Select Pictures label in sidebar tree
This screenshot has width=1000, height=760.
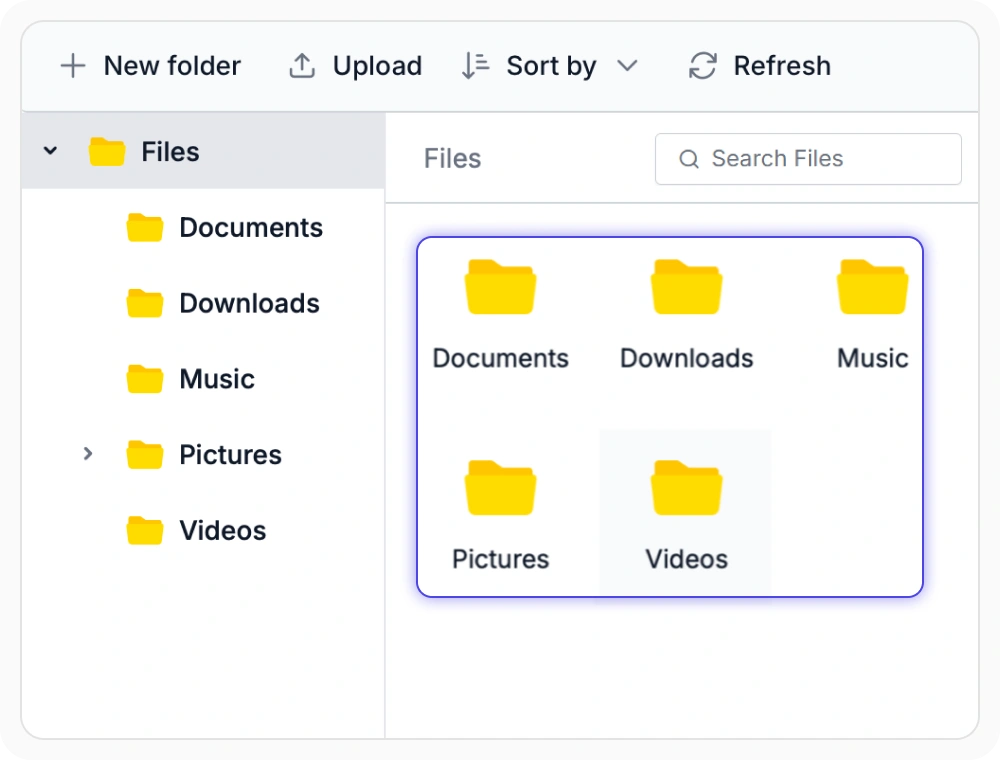pyautogui.click(x=230, y=455)
